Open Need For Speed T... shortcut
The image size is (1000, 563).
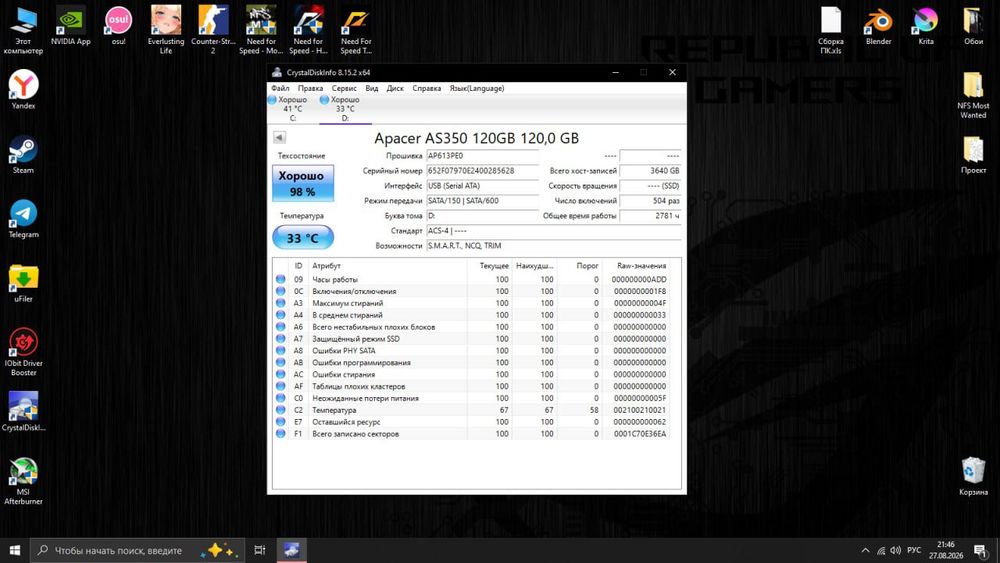(x=356, y=30)
